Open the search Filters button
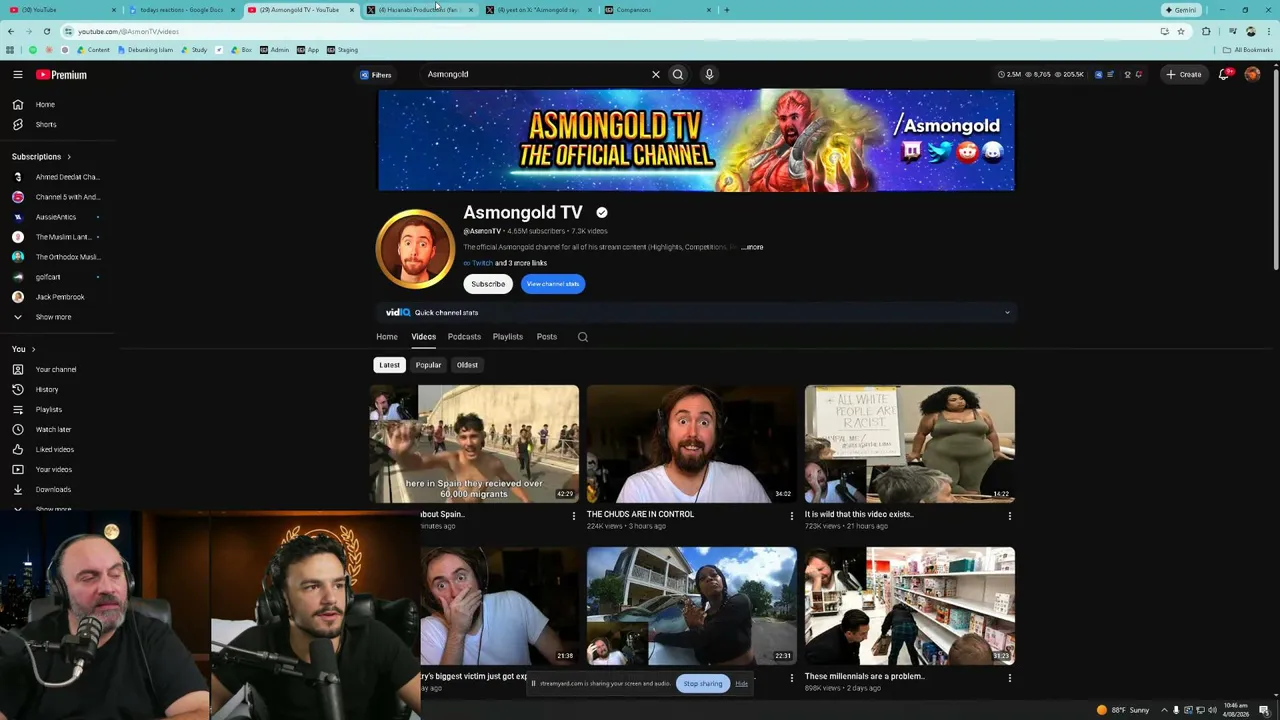The image size is (1280, 720). coord(376,75)
